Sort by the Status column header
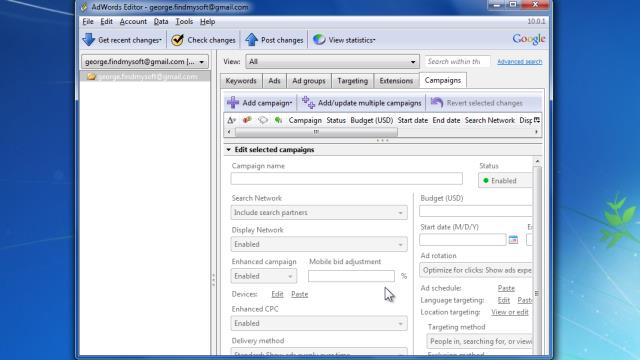Viewport: 640px width, 360px height. tap(336, 120)
